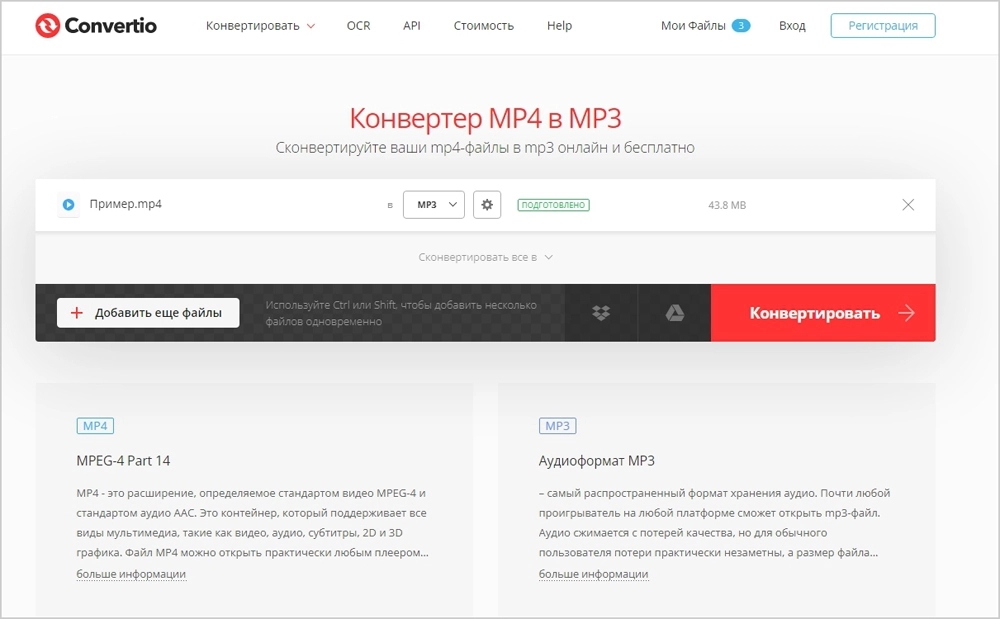Click the heading Конвертер MP4 в MP3
Screen dimensions: 1000x619
[x=485, y=118]
